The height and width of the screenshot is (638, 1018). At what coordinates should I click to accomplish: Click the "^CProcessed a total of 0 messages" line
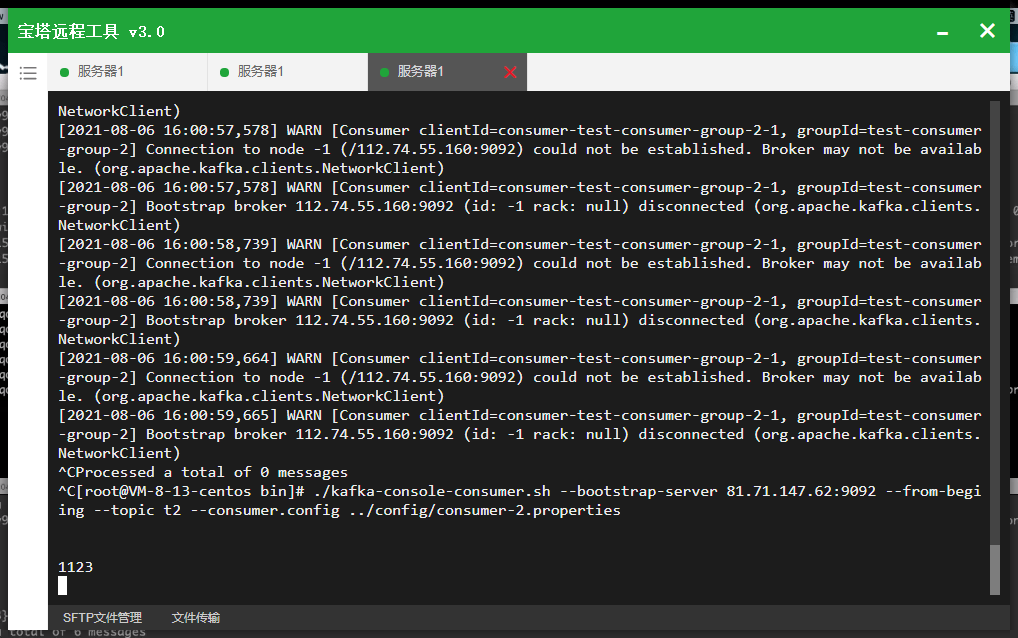203,472
